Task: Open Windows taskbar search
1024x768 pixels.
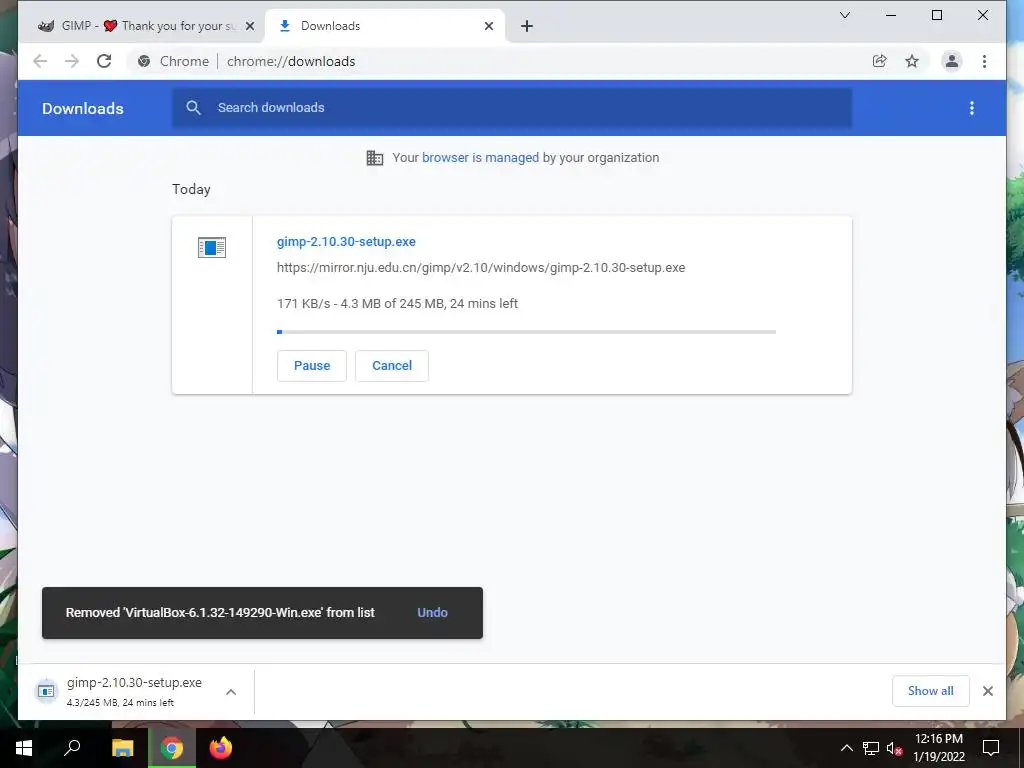Action: click(72, 748)
